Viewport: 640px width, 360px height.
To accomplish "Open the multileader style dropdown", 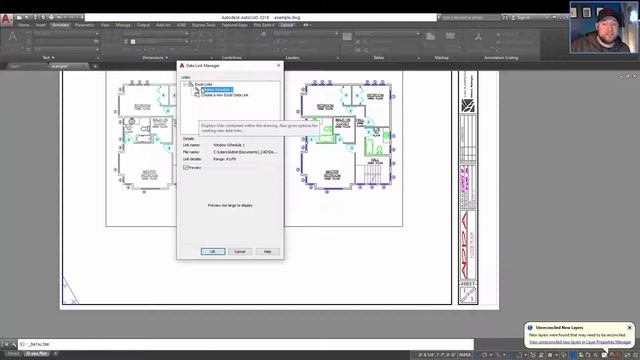I will click(x=337, y=33).
